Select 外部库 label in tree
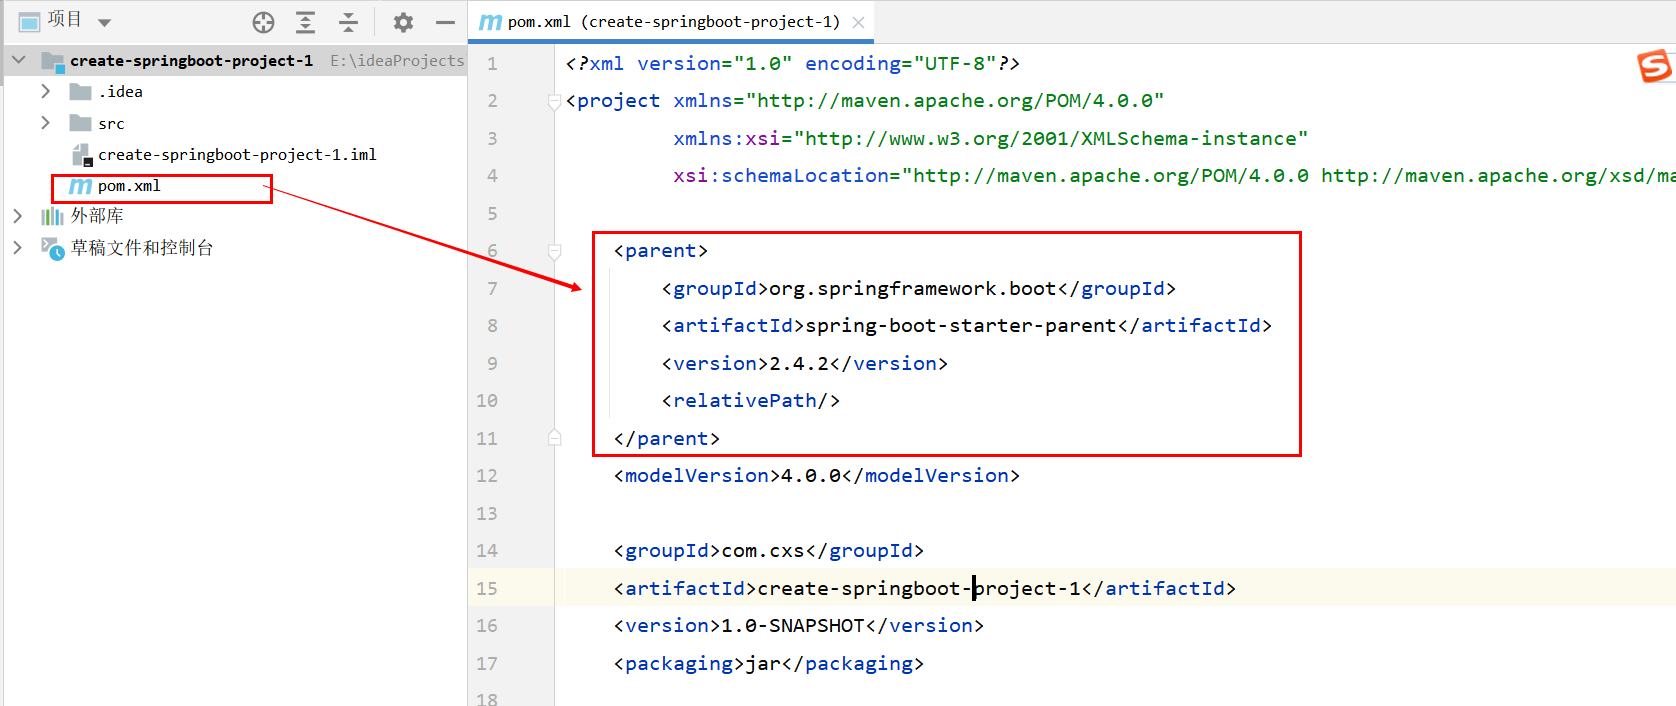Image resolution: width=1676 pixels, height=706 pixels. [97, 216]
